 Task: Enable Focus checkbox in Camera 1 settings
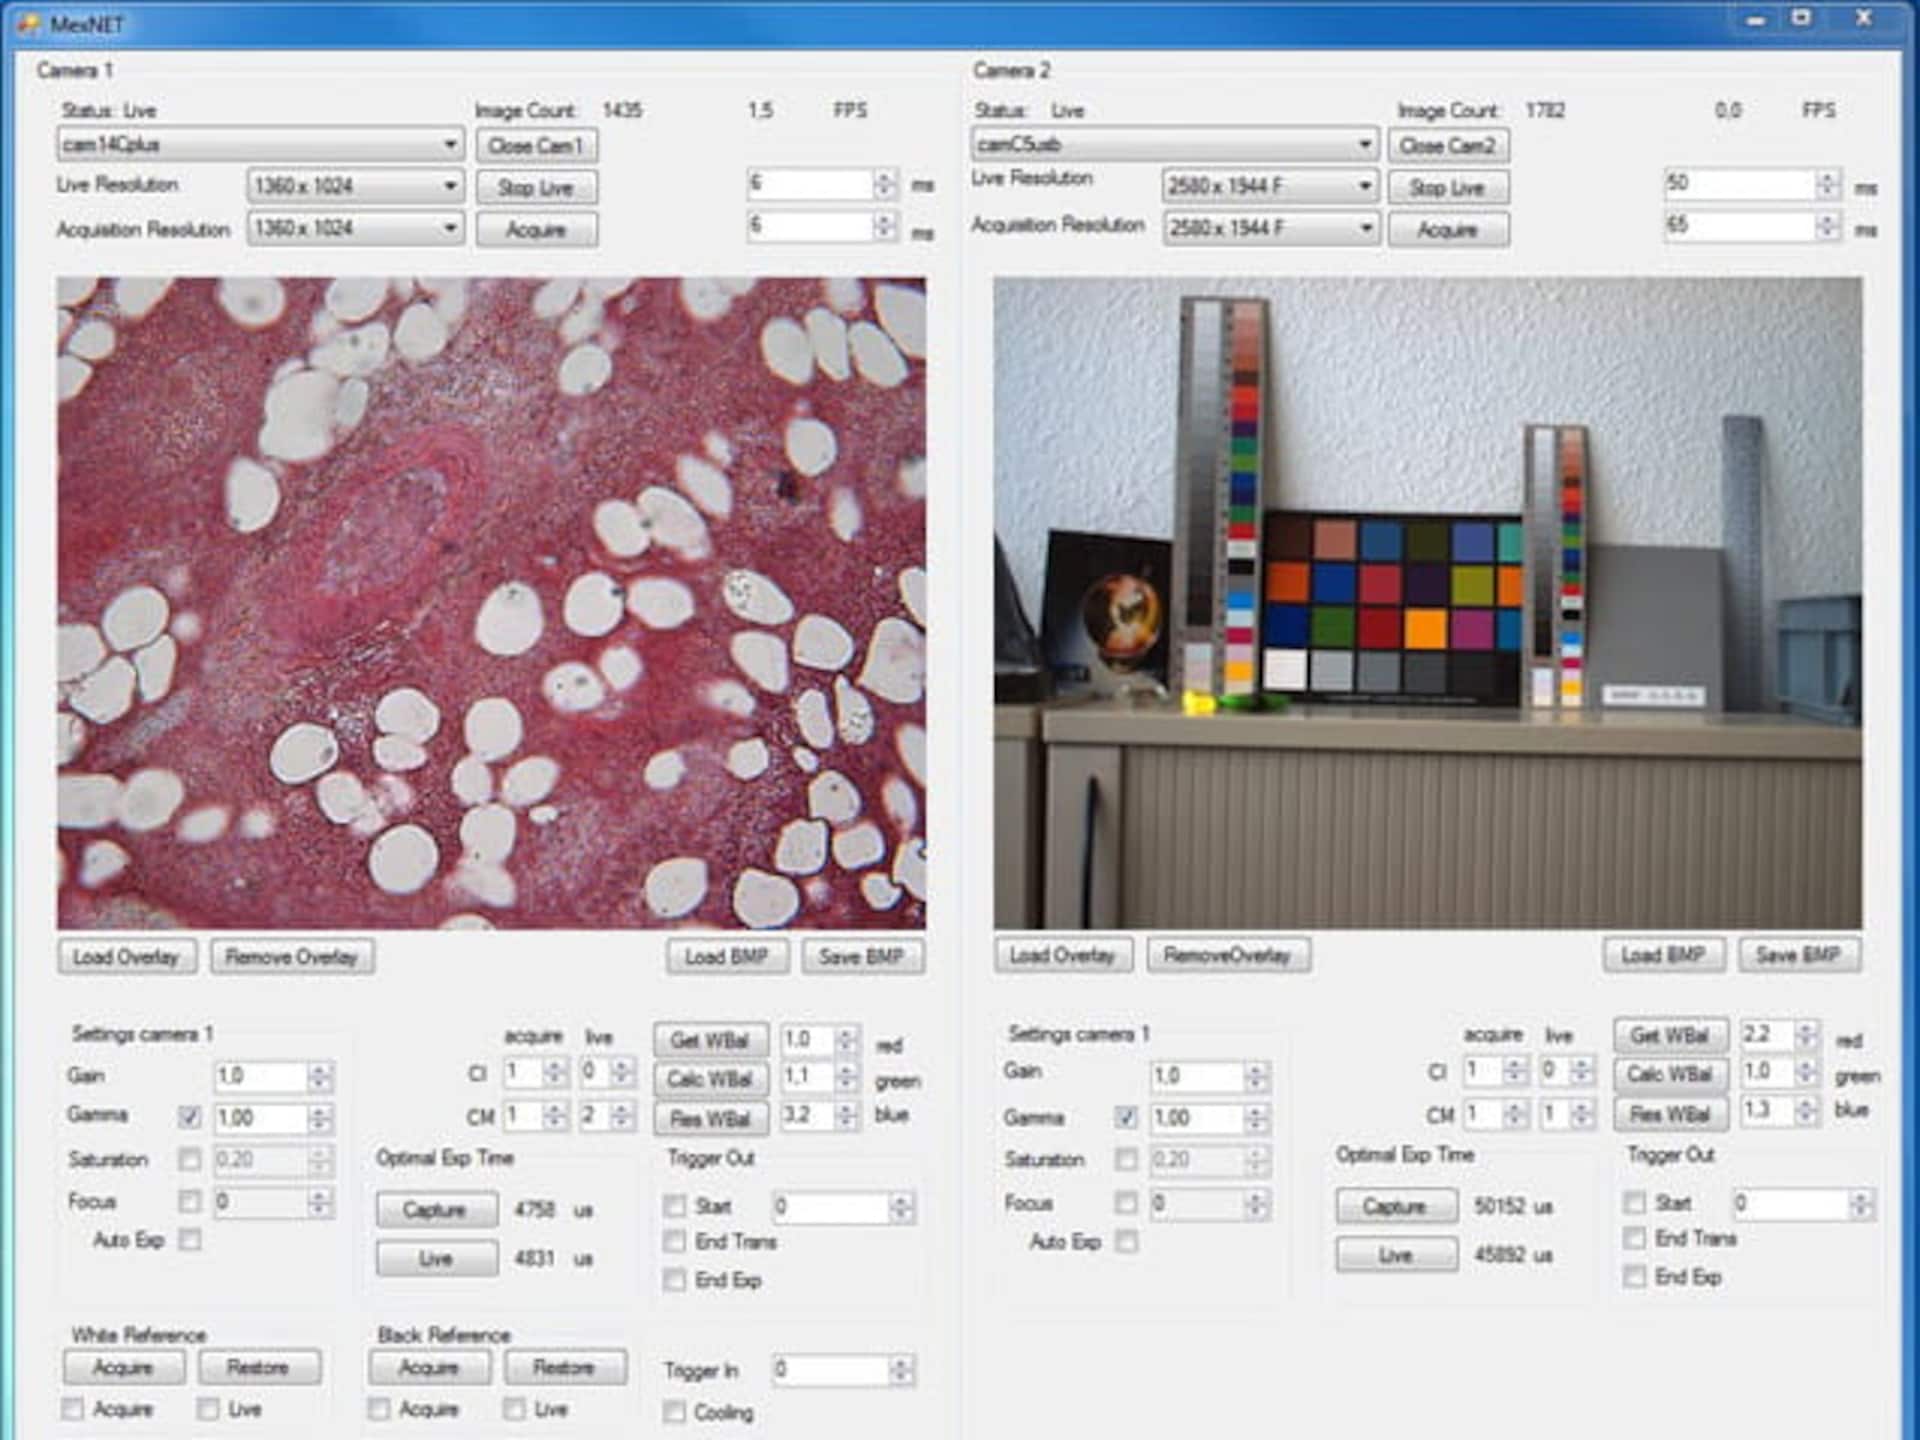(190, 1201)
